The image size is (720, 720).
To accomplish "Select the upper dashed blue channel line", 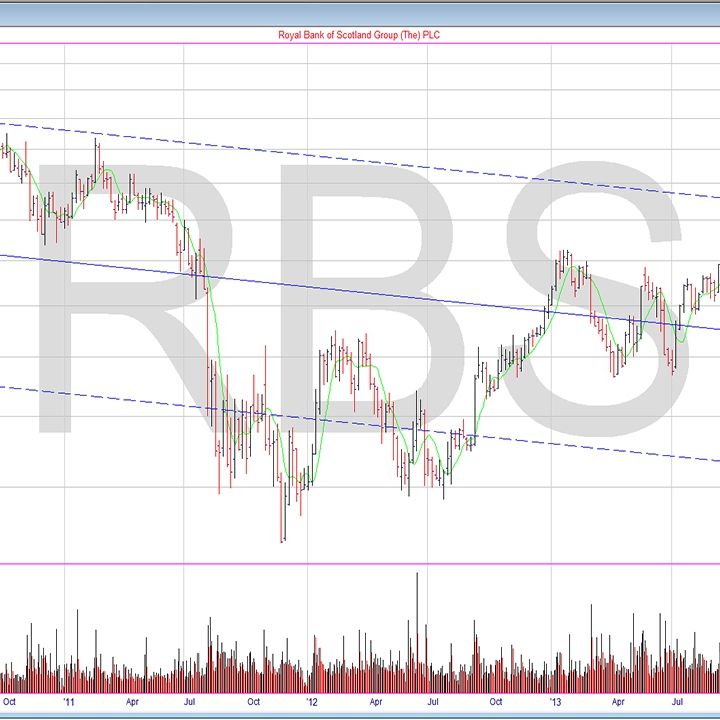I will click(300, 155).
